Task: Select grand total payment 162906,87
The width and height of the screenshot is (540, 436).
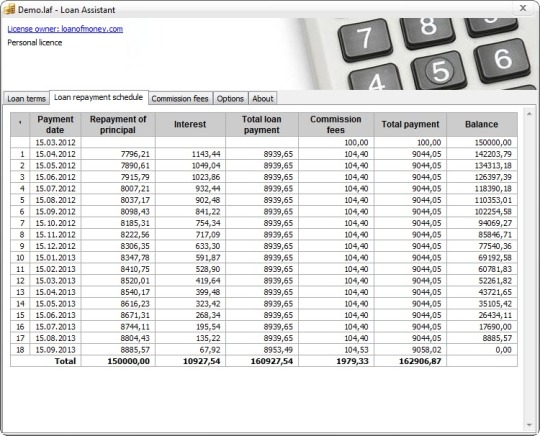Action: 411,361
